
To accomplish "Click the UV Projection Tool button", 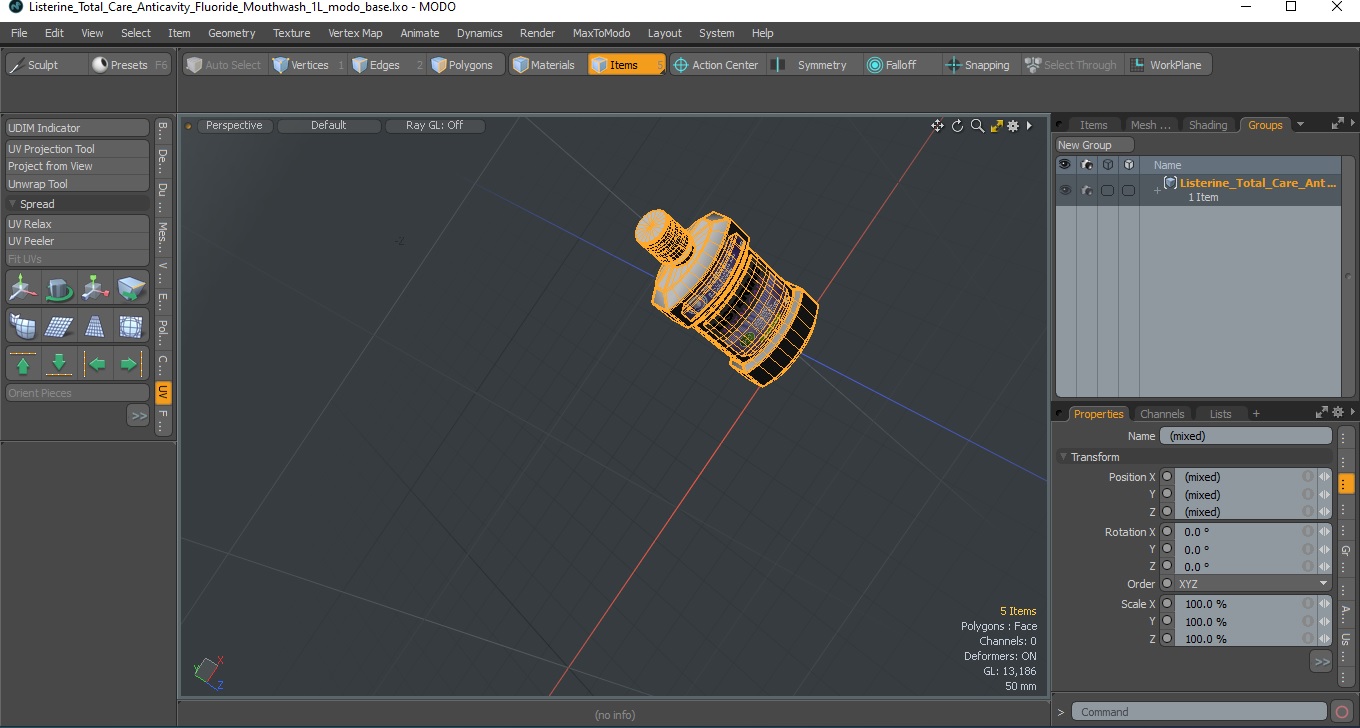I will coord(78,149).
